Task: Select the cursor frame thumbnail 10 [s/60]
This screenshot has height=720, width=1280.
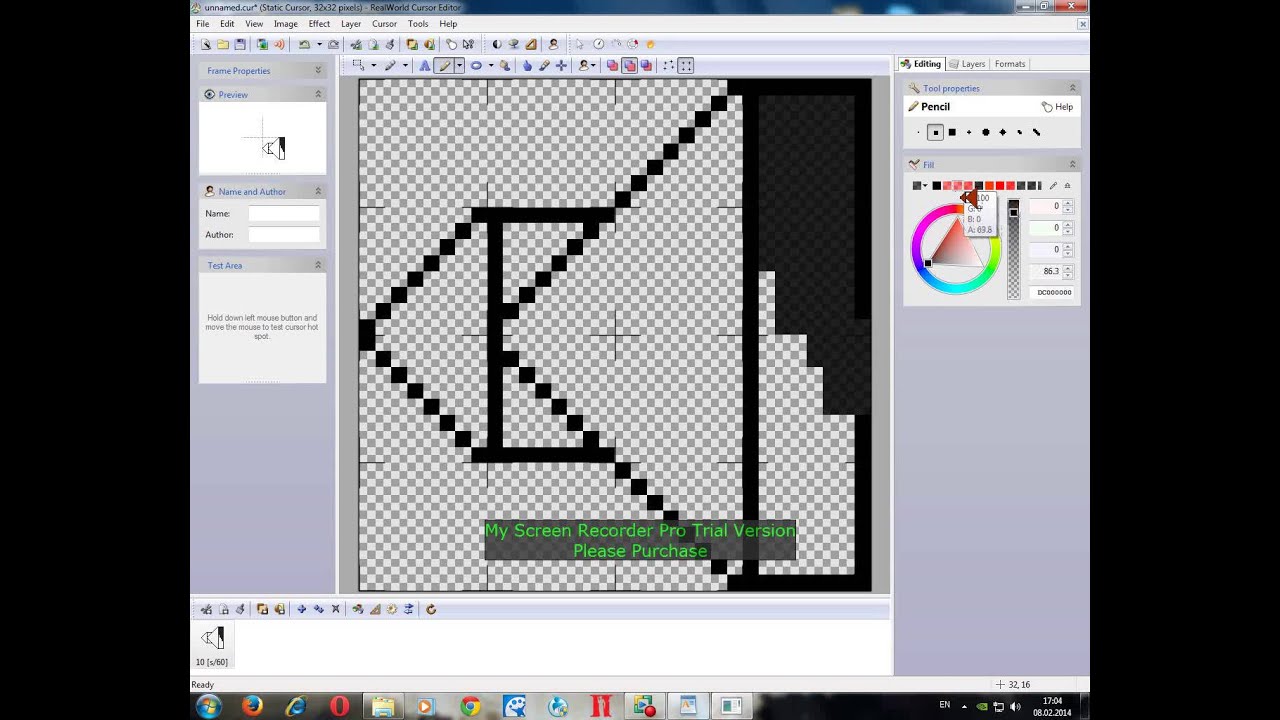Action: coord(212,643)
